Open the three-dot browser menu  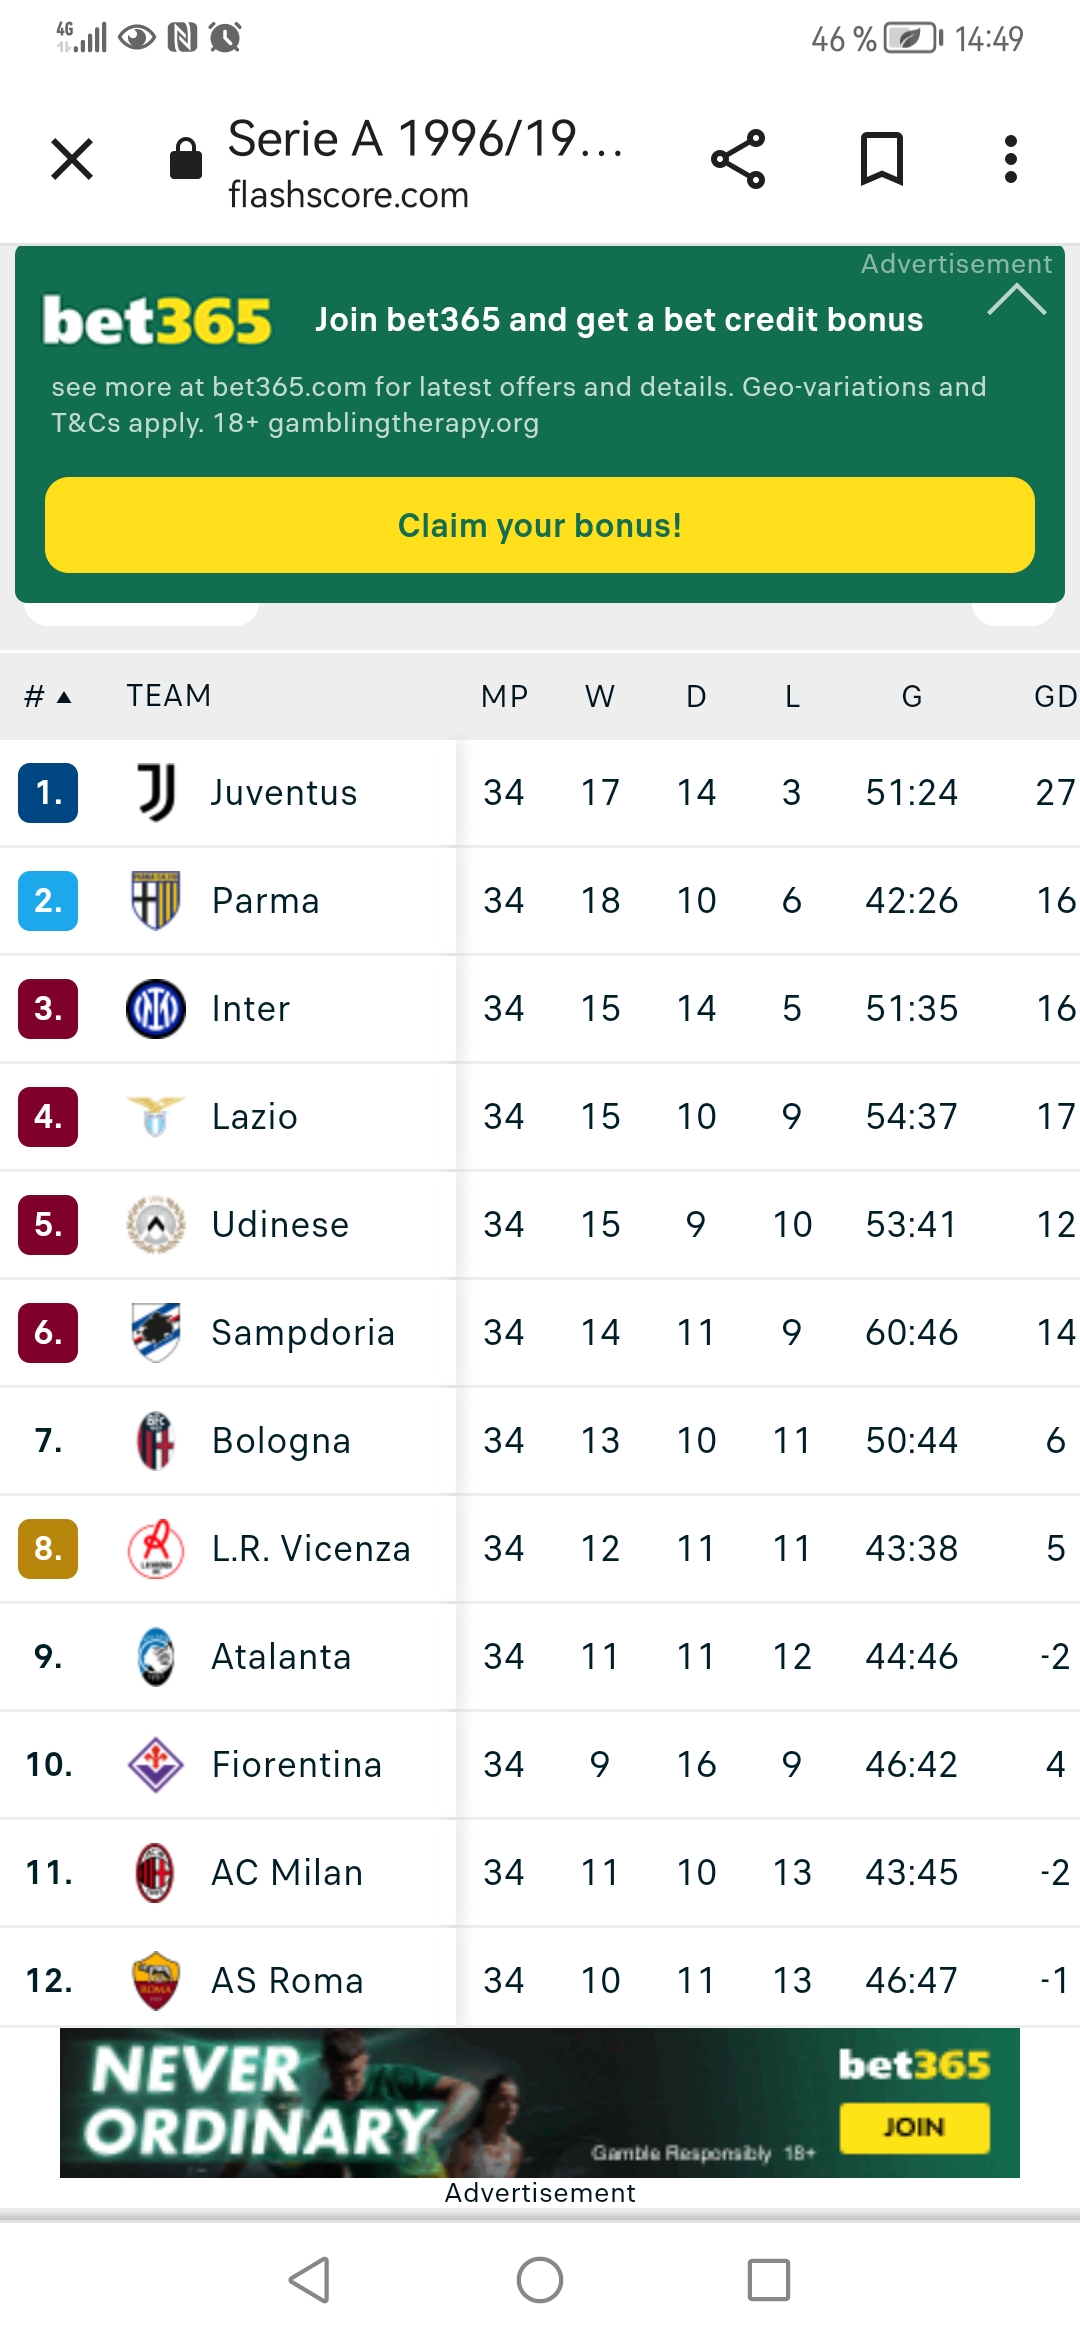coord(1011,159)
